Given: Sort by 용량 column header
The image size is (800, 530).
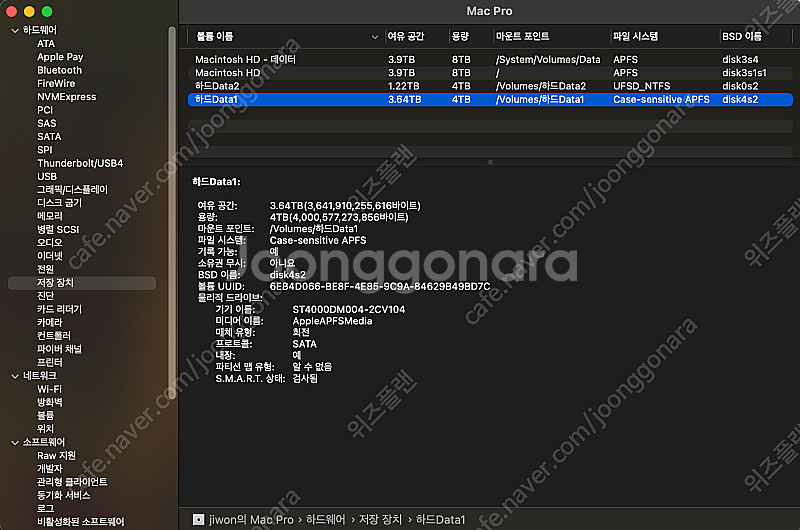Looking at the screenshot, I should click(x=460, y=37).
